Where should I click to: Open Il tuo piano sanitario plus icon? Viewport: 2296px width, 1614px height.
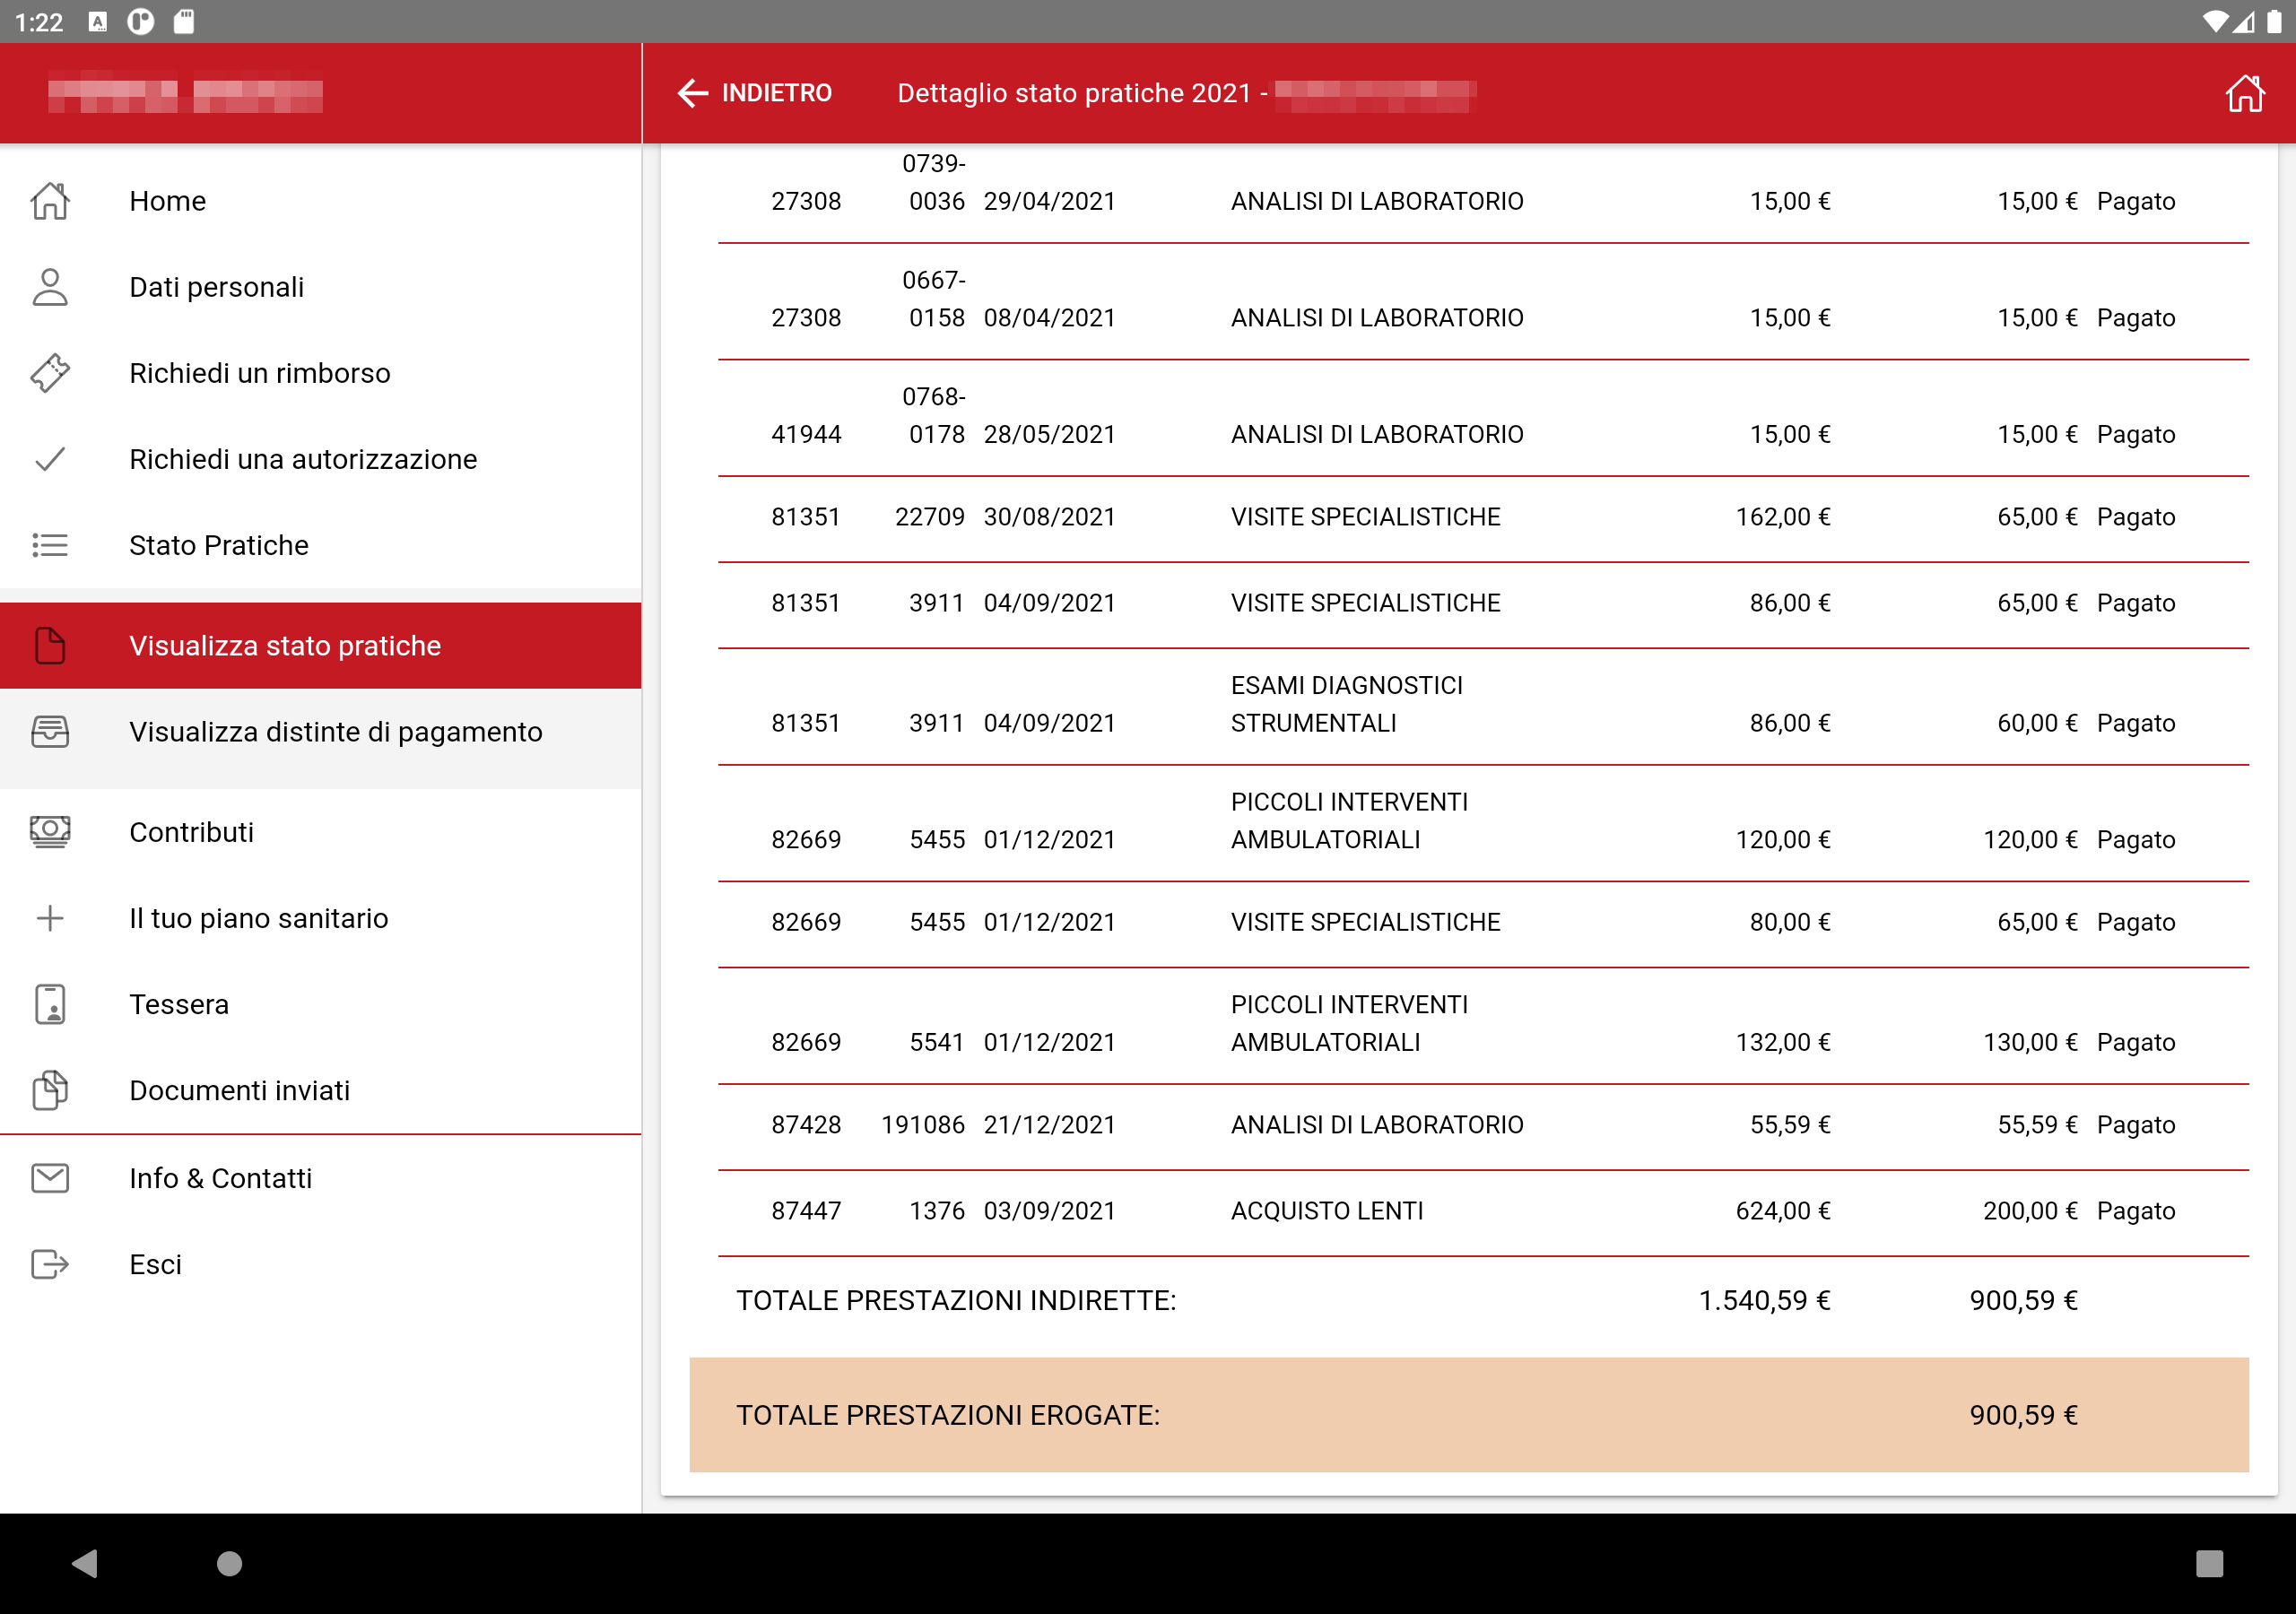(50, 917)
